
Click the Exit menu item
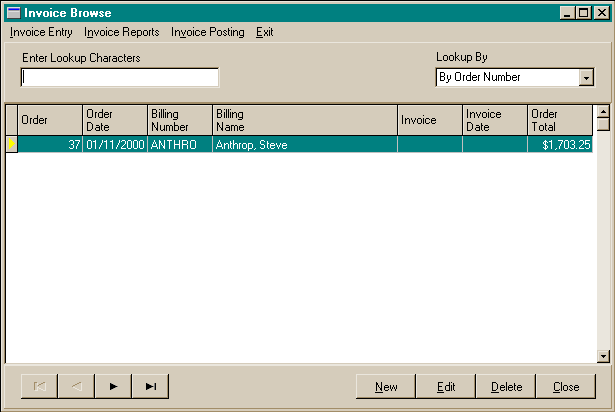coord(264,32)
